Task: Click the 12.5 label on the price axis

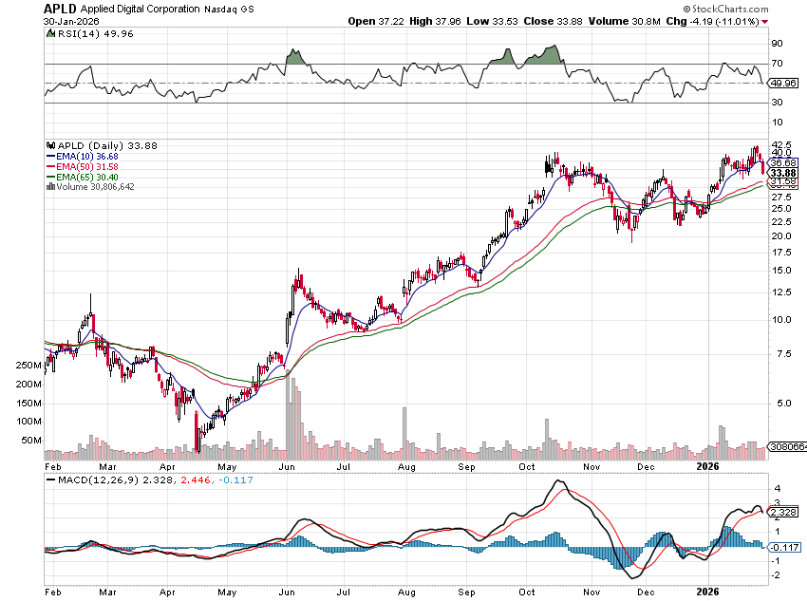Action: point(781,292)
